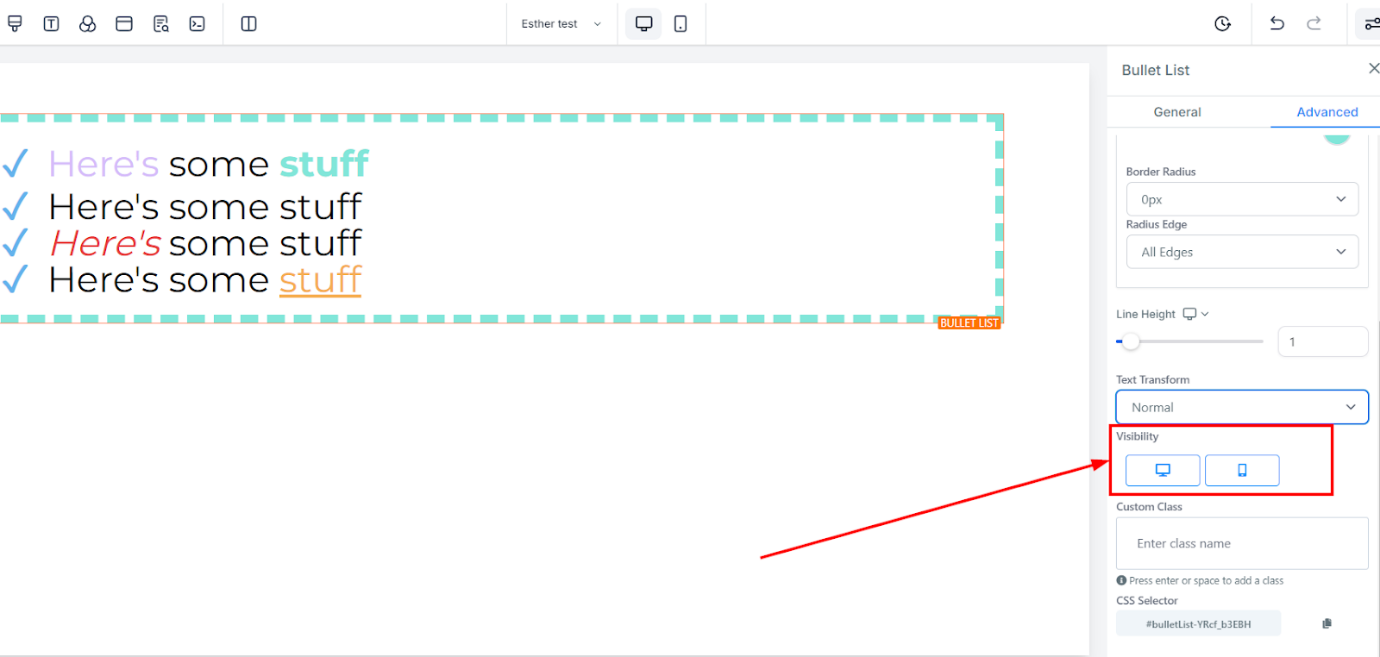Open the Border Radius dropdown
This screenshot has height=657, width=1380.
point(1242,199)
